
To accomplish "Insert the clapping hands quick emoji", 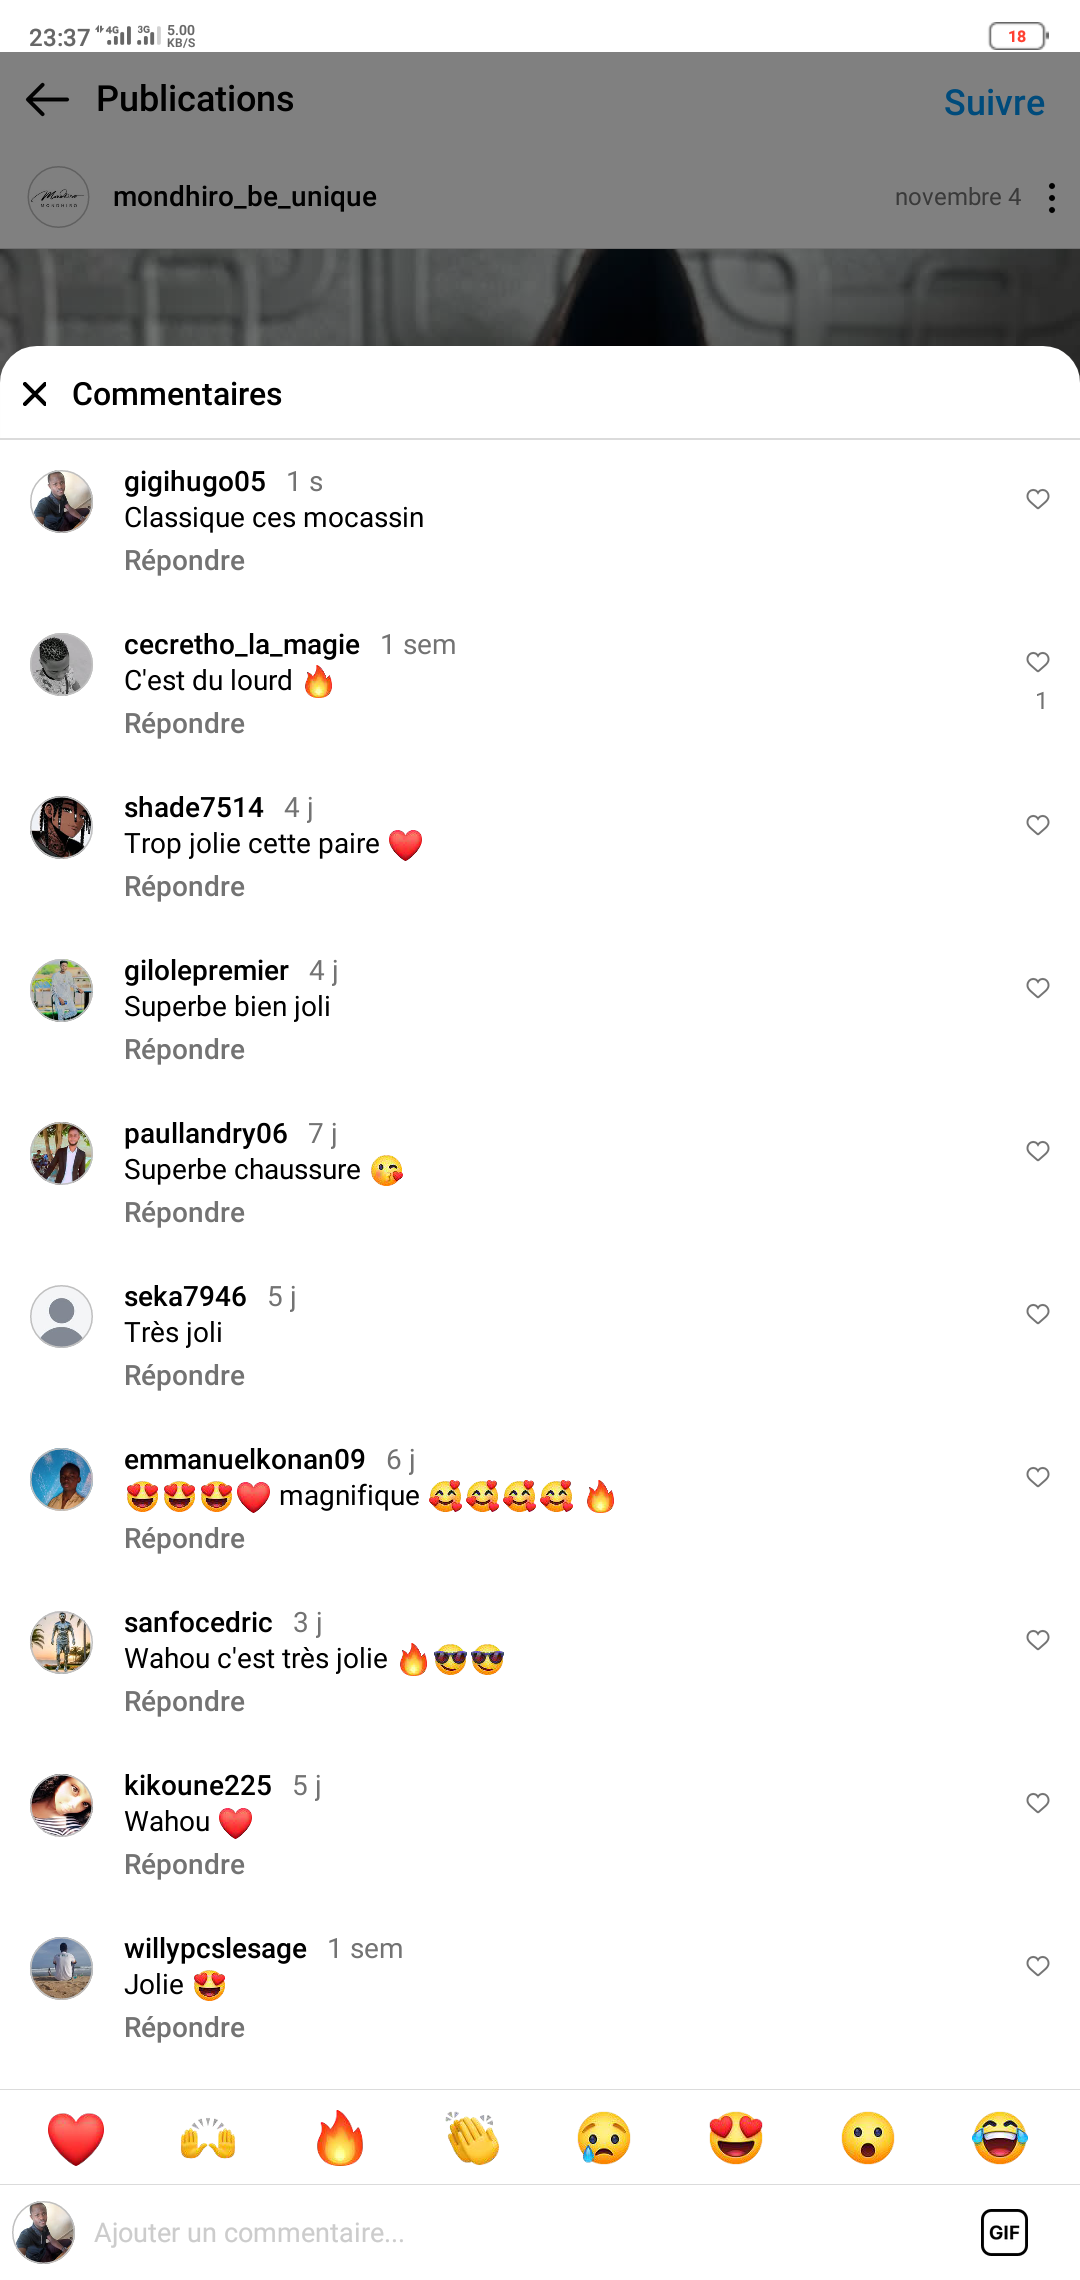I will pos(472,2138).
